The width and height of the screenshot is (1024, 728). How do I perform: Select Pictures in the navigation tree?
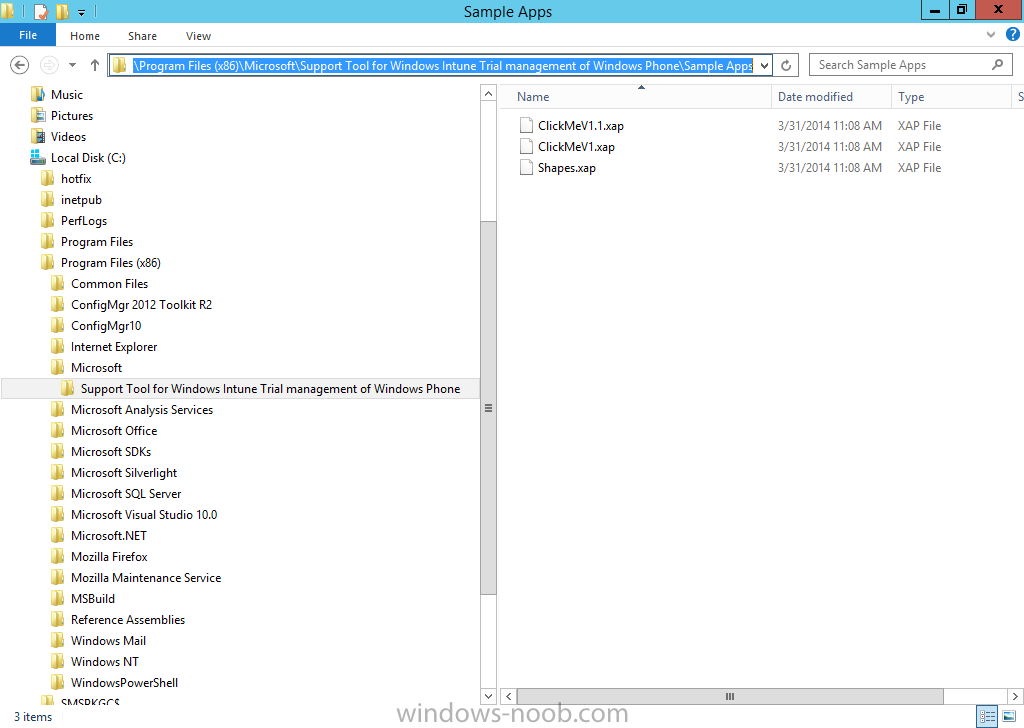pyautogui.click(x=72, y=116)
